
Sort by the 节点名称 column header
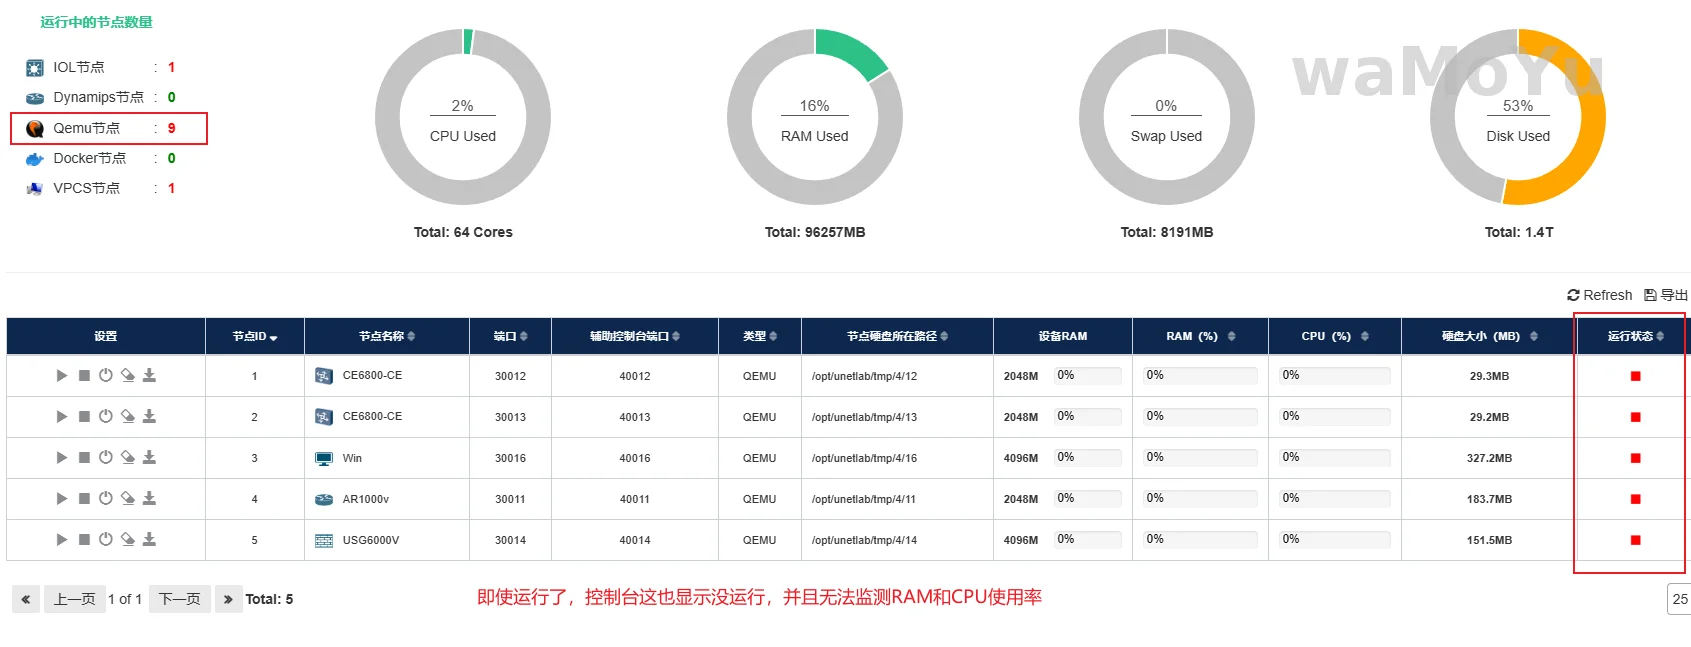pos(386,336)
